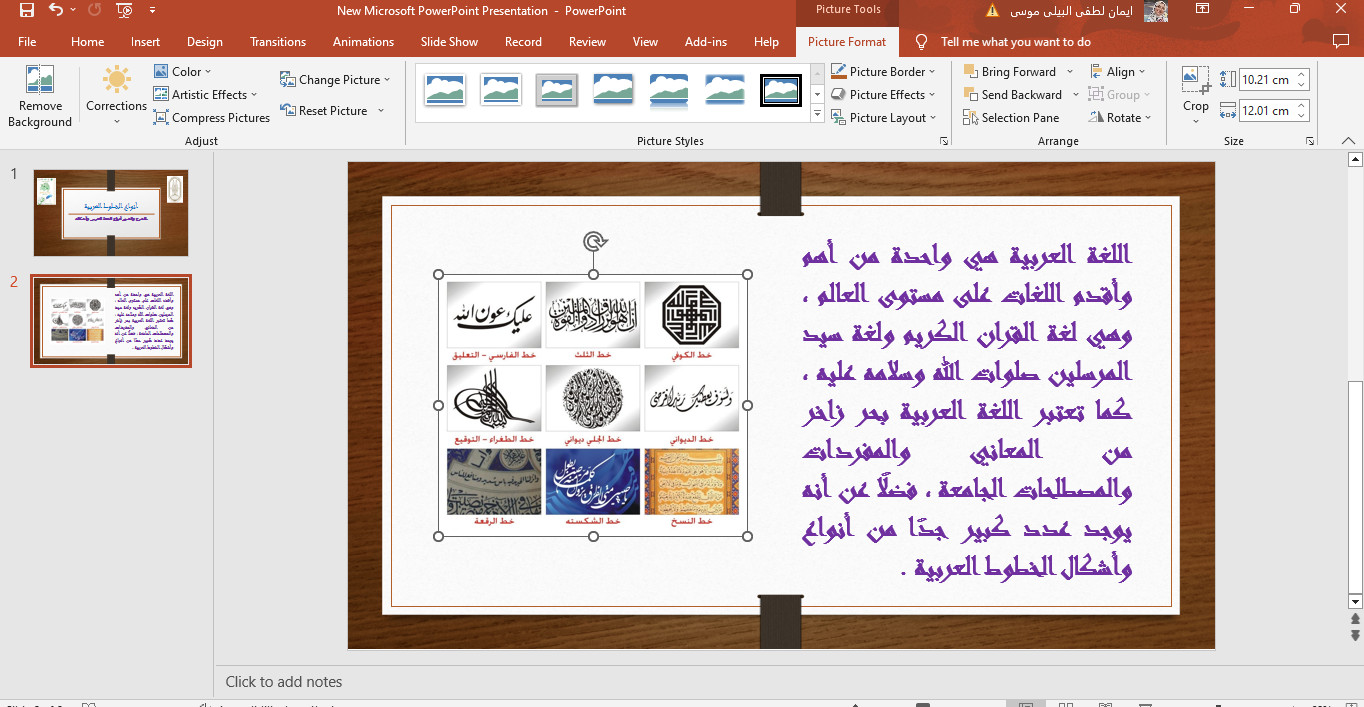Decrease picture width with the down stepper
Screen dimensions: 1364x707
[1302, 116]
